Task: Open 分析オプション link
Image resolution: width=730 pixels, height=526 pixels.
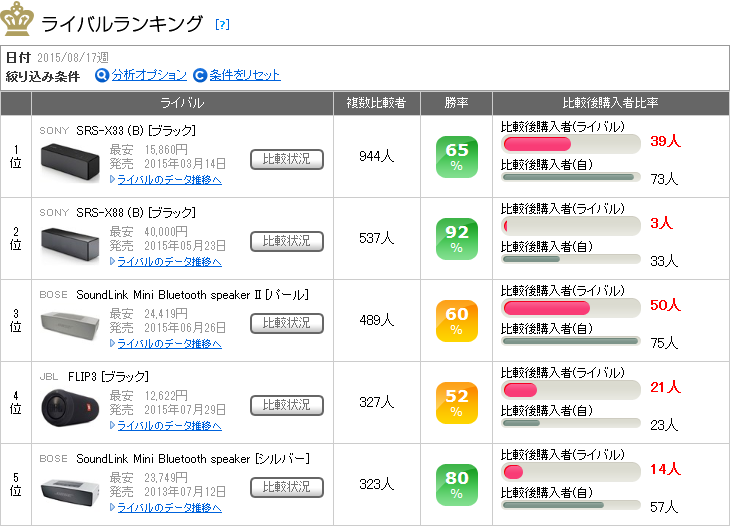Action: [149, 75]
